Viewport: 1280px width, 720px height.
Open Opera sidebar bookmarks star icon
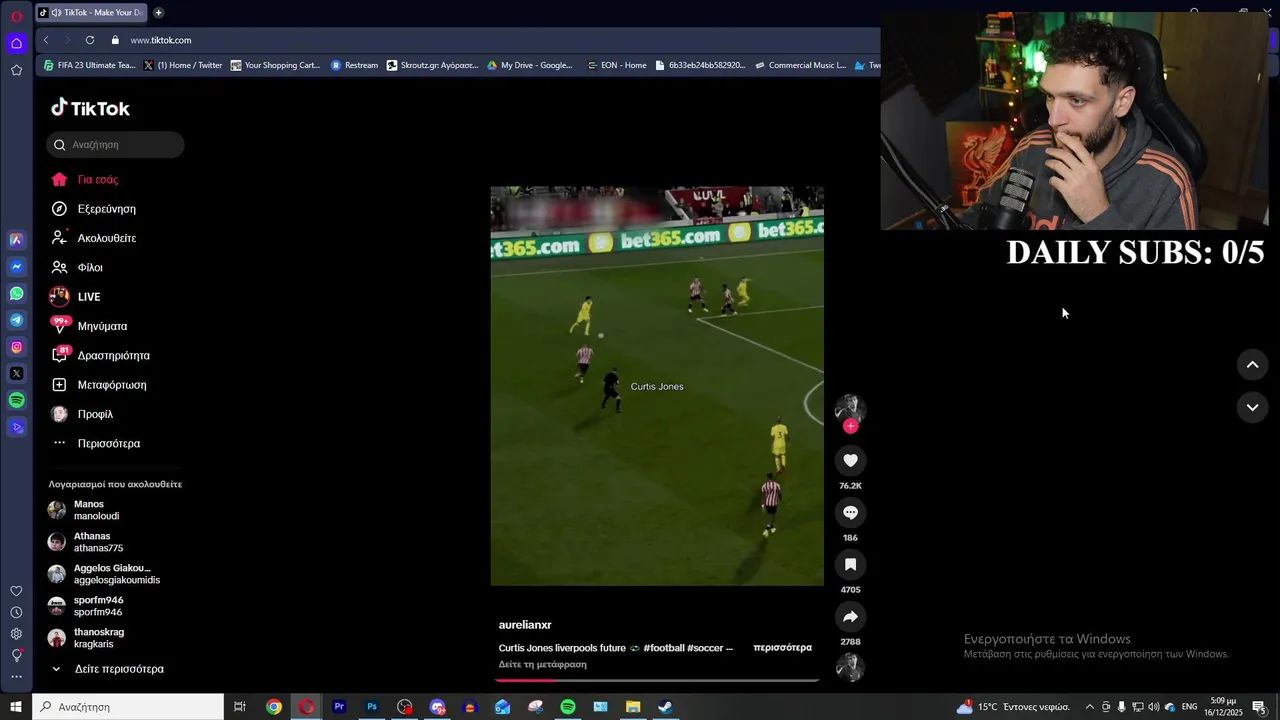16,70
